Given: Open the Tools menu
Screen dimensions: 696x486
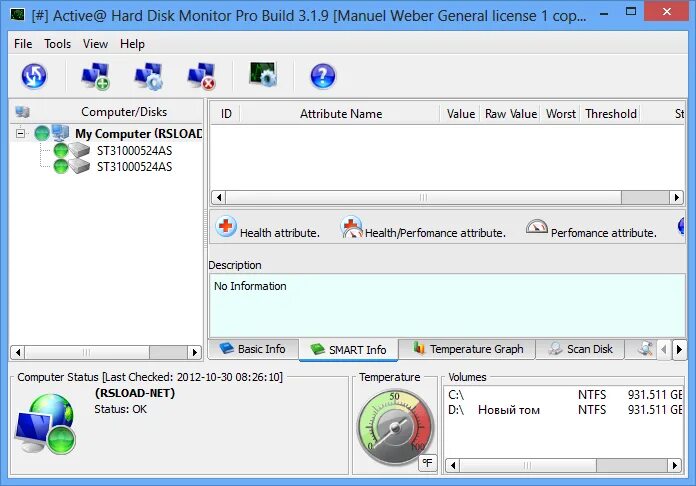Looking at the screenshot, I should click(57, 43).
